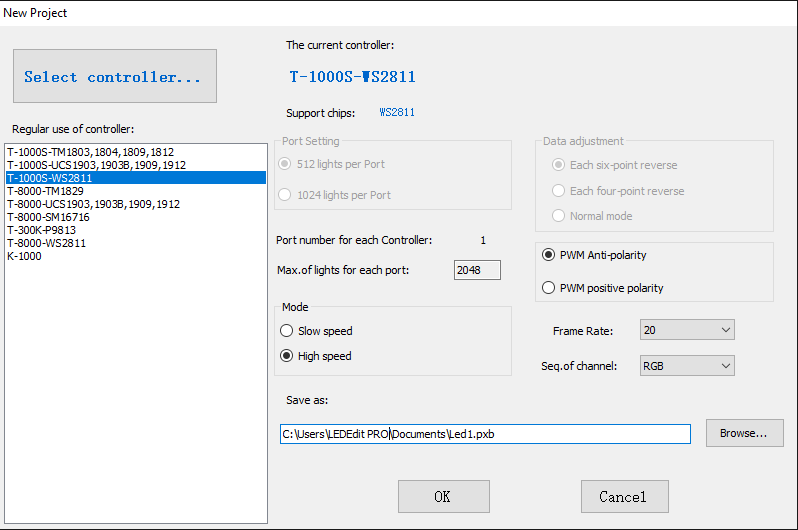798x530 pixels.
Task: Confirm the new project with OK
Action: (x=443, y=497)
